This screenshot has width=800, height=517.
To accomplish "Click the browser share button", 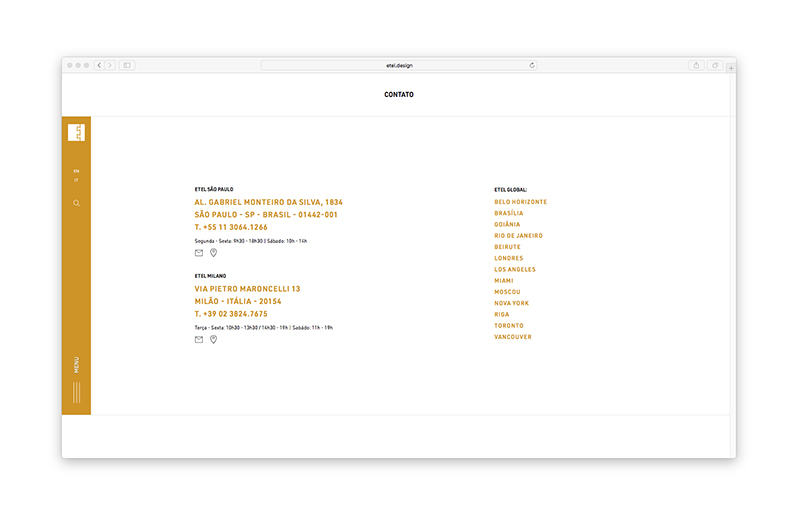I will [696, 65].
